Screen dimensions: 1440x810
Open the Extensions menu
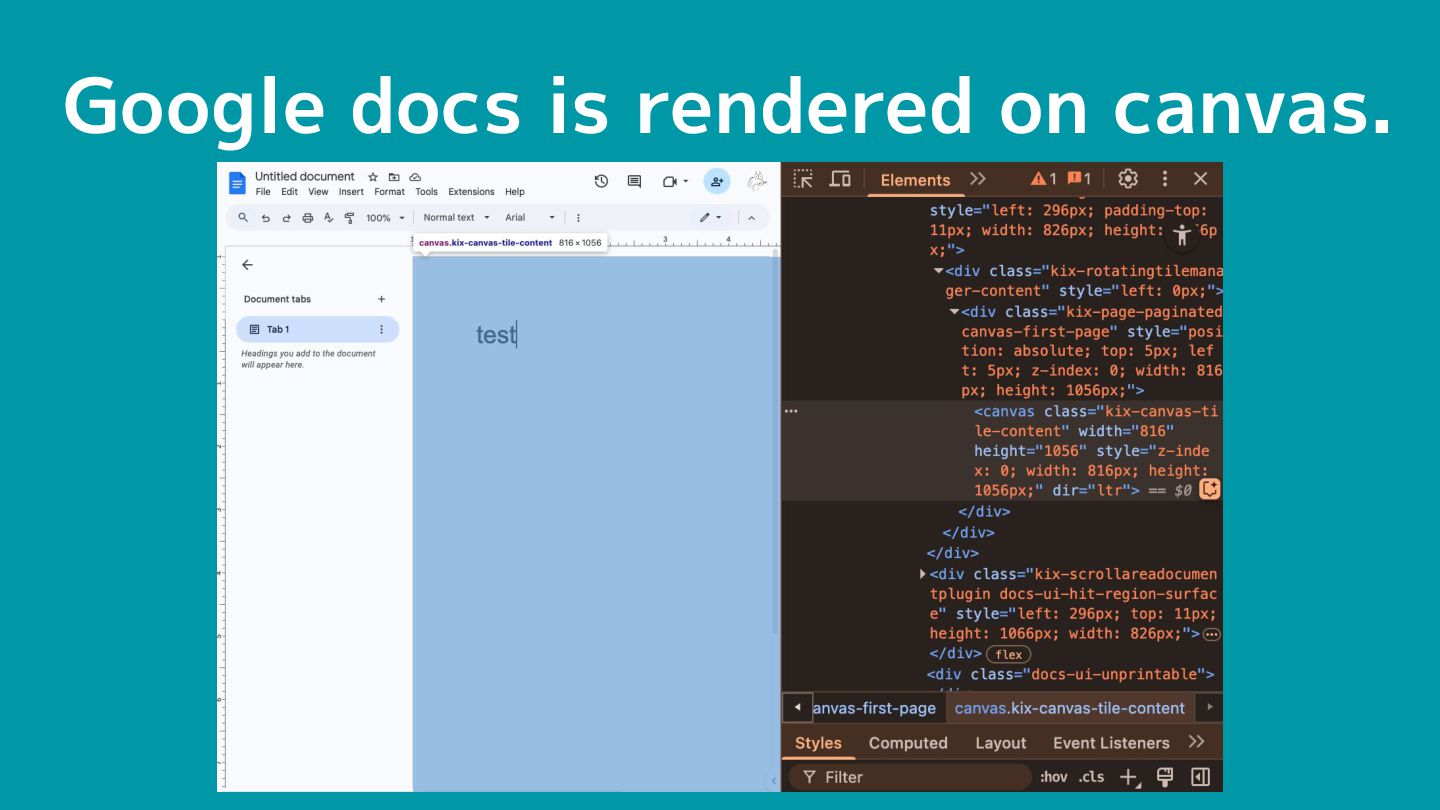471,192
